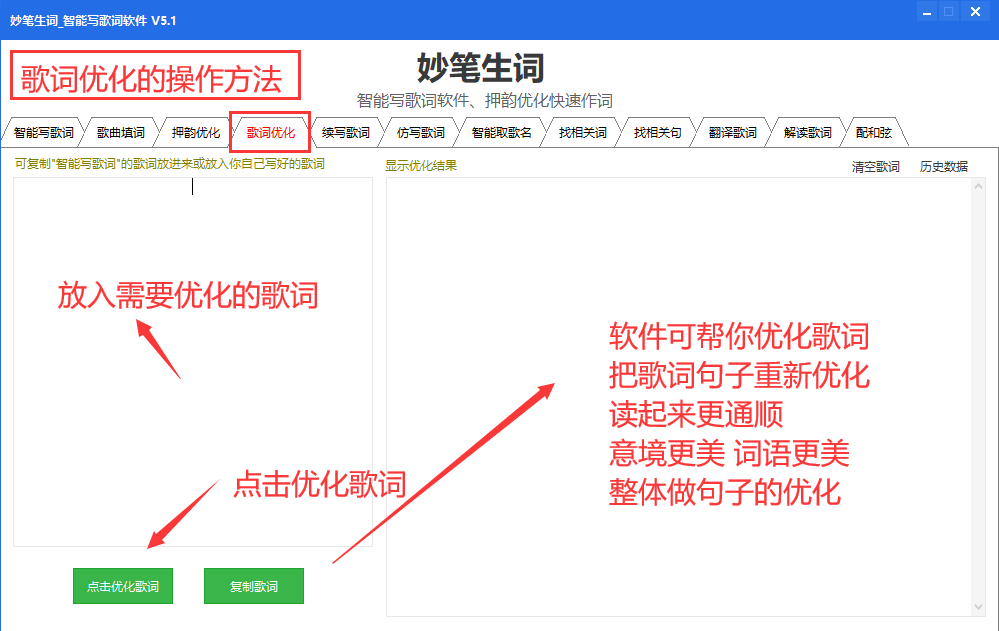The height and width of the screenshot is (631, 999).
Task: Open the 仿写歌词 tab
Action: [x=420, y=133]
